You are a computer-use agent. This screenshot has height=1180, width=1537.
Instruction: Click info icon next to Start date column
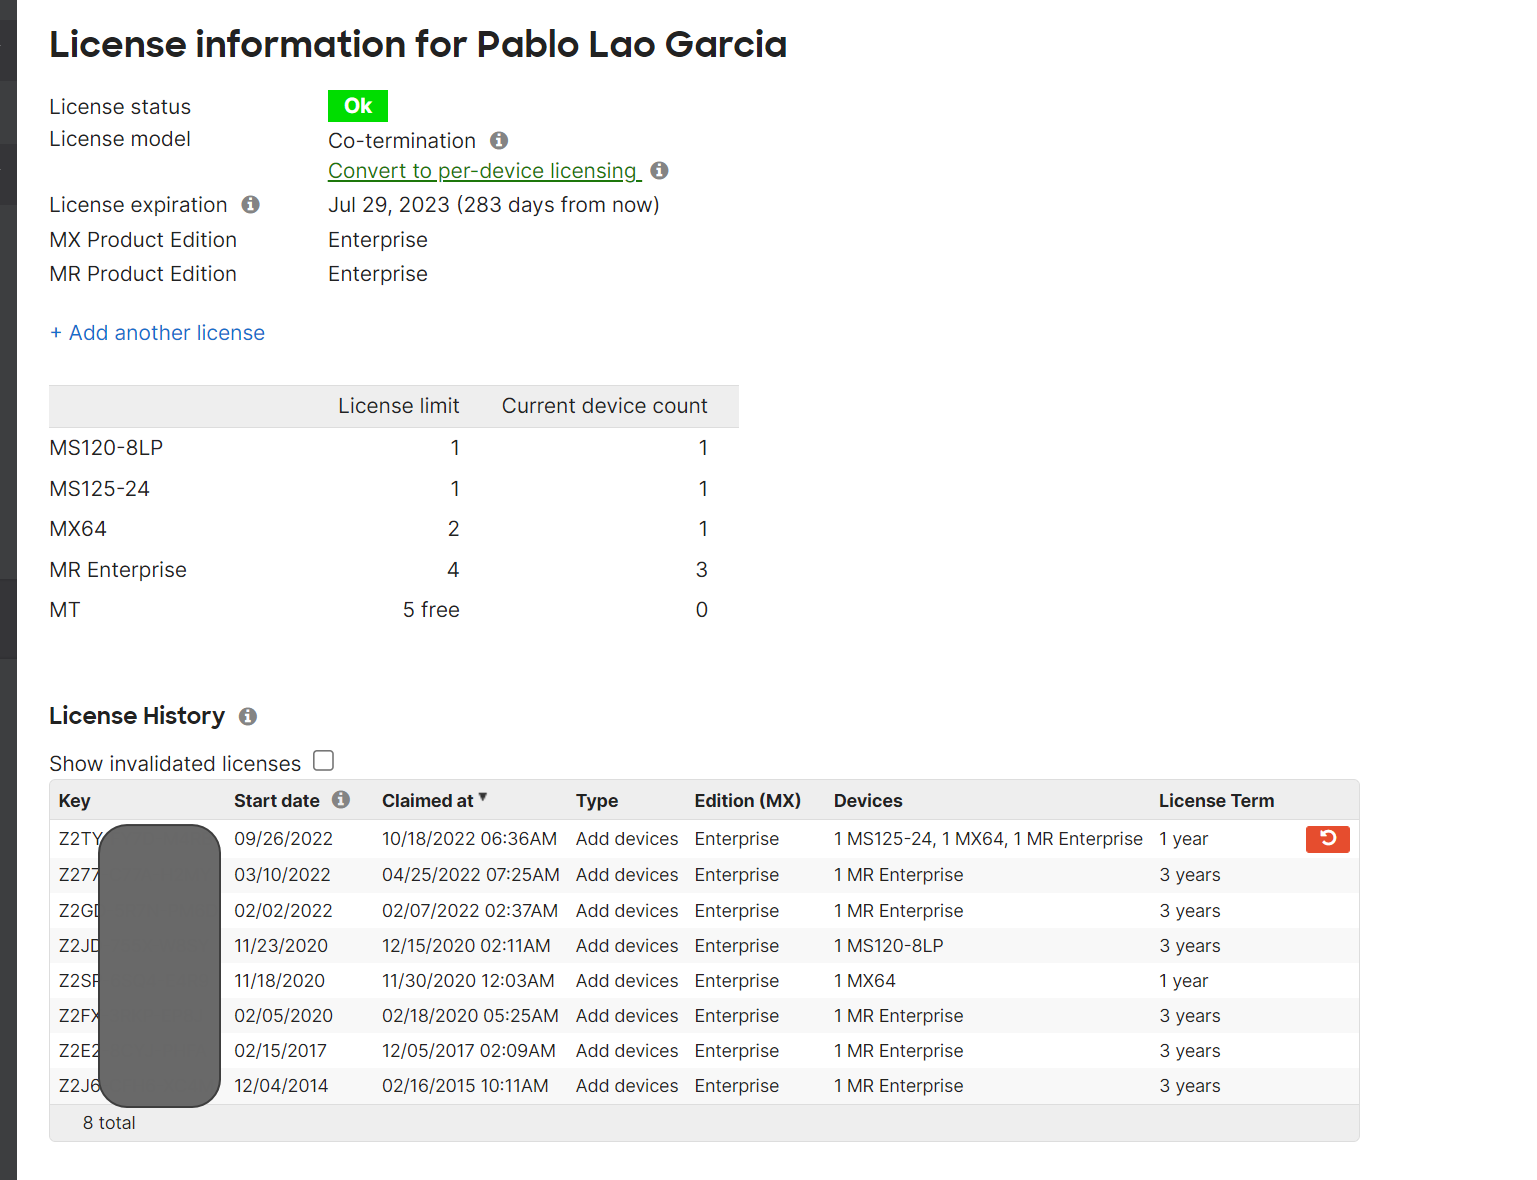point(341,800)
